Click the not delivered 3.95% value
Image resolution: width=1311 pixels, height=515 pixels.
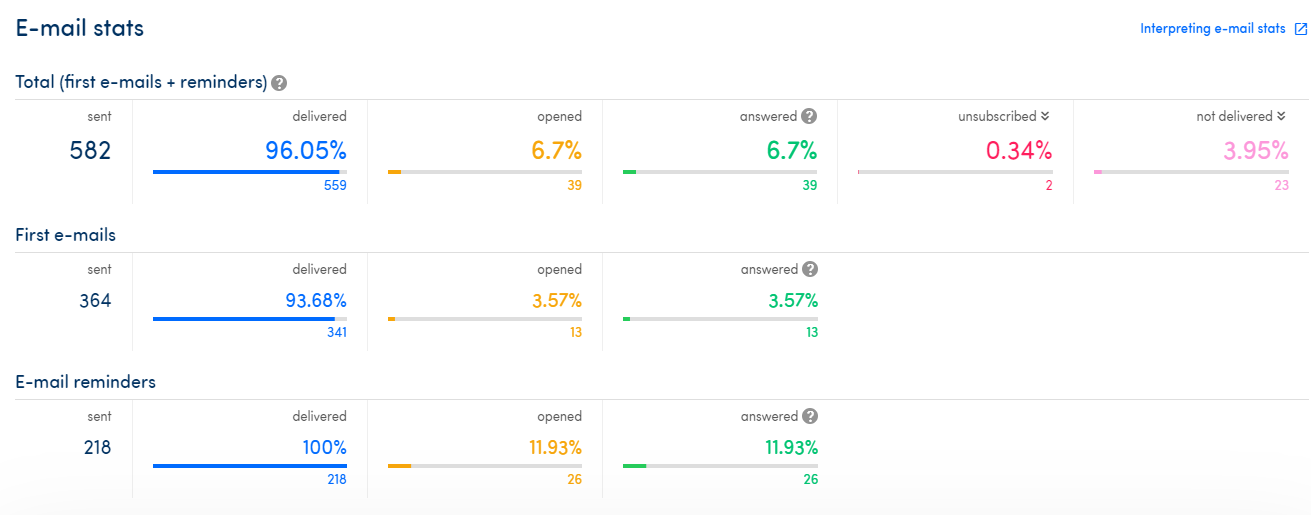point(1256,151)
